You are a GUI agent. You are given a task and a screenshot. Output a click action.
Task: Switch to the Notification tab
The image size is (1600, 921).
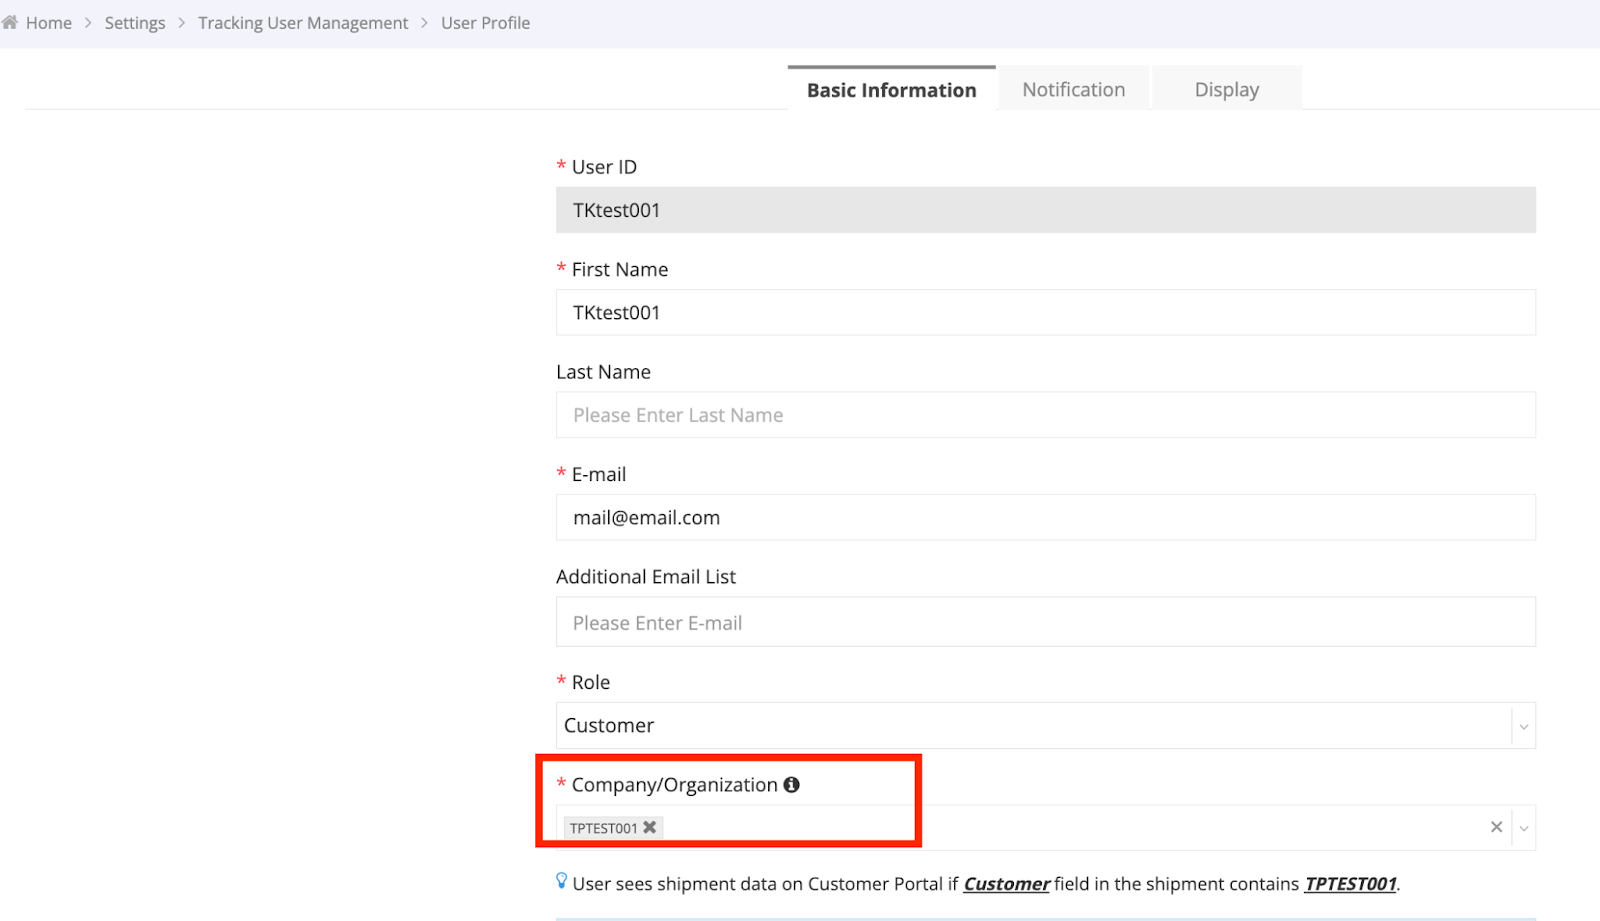coord(1072,89)
